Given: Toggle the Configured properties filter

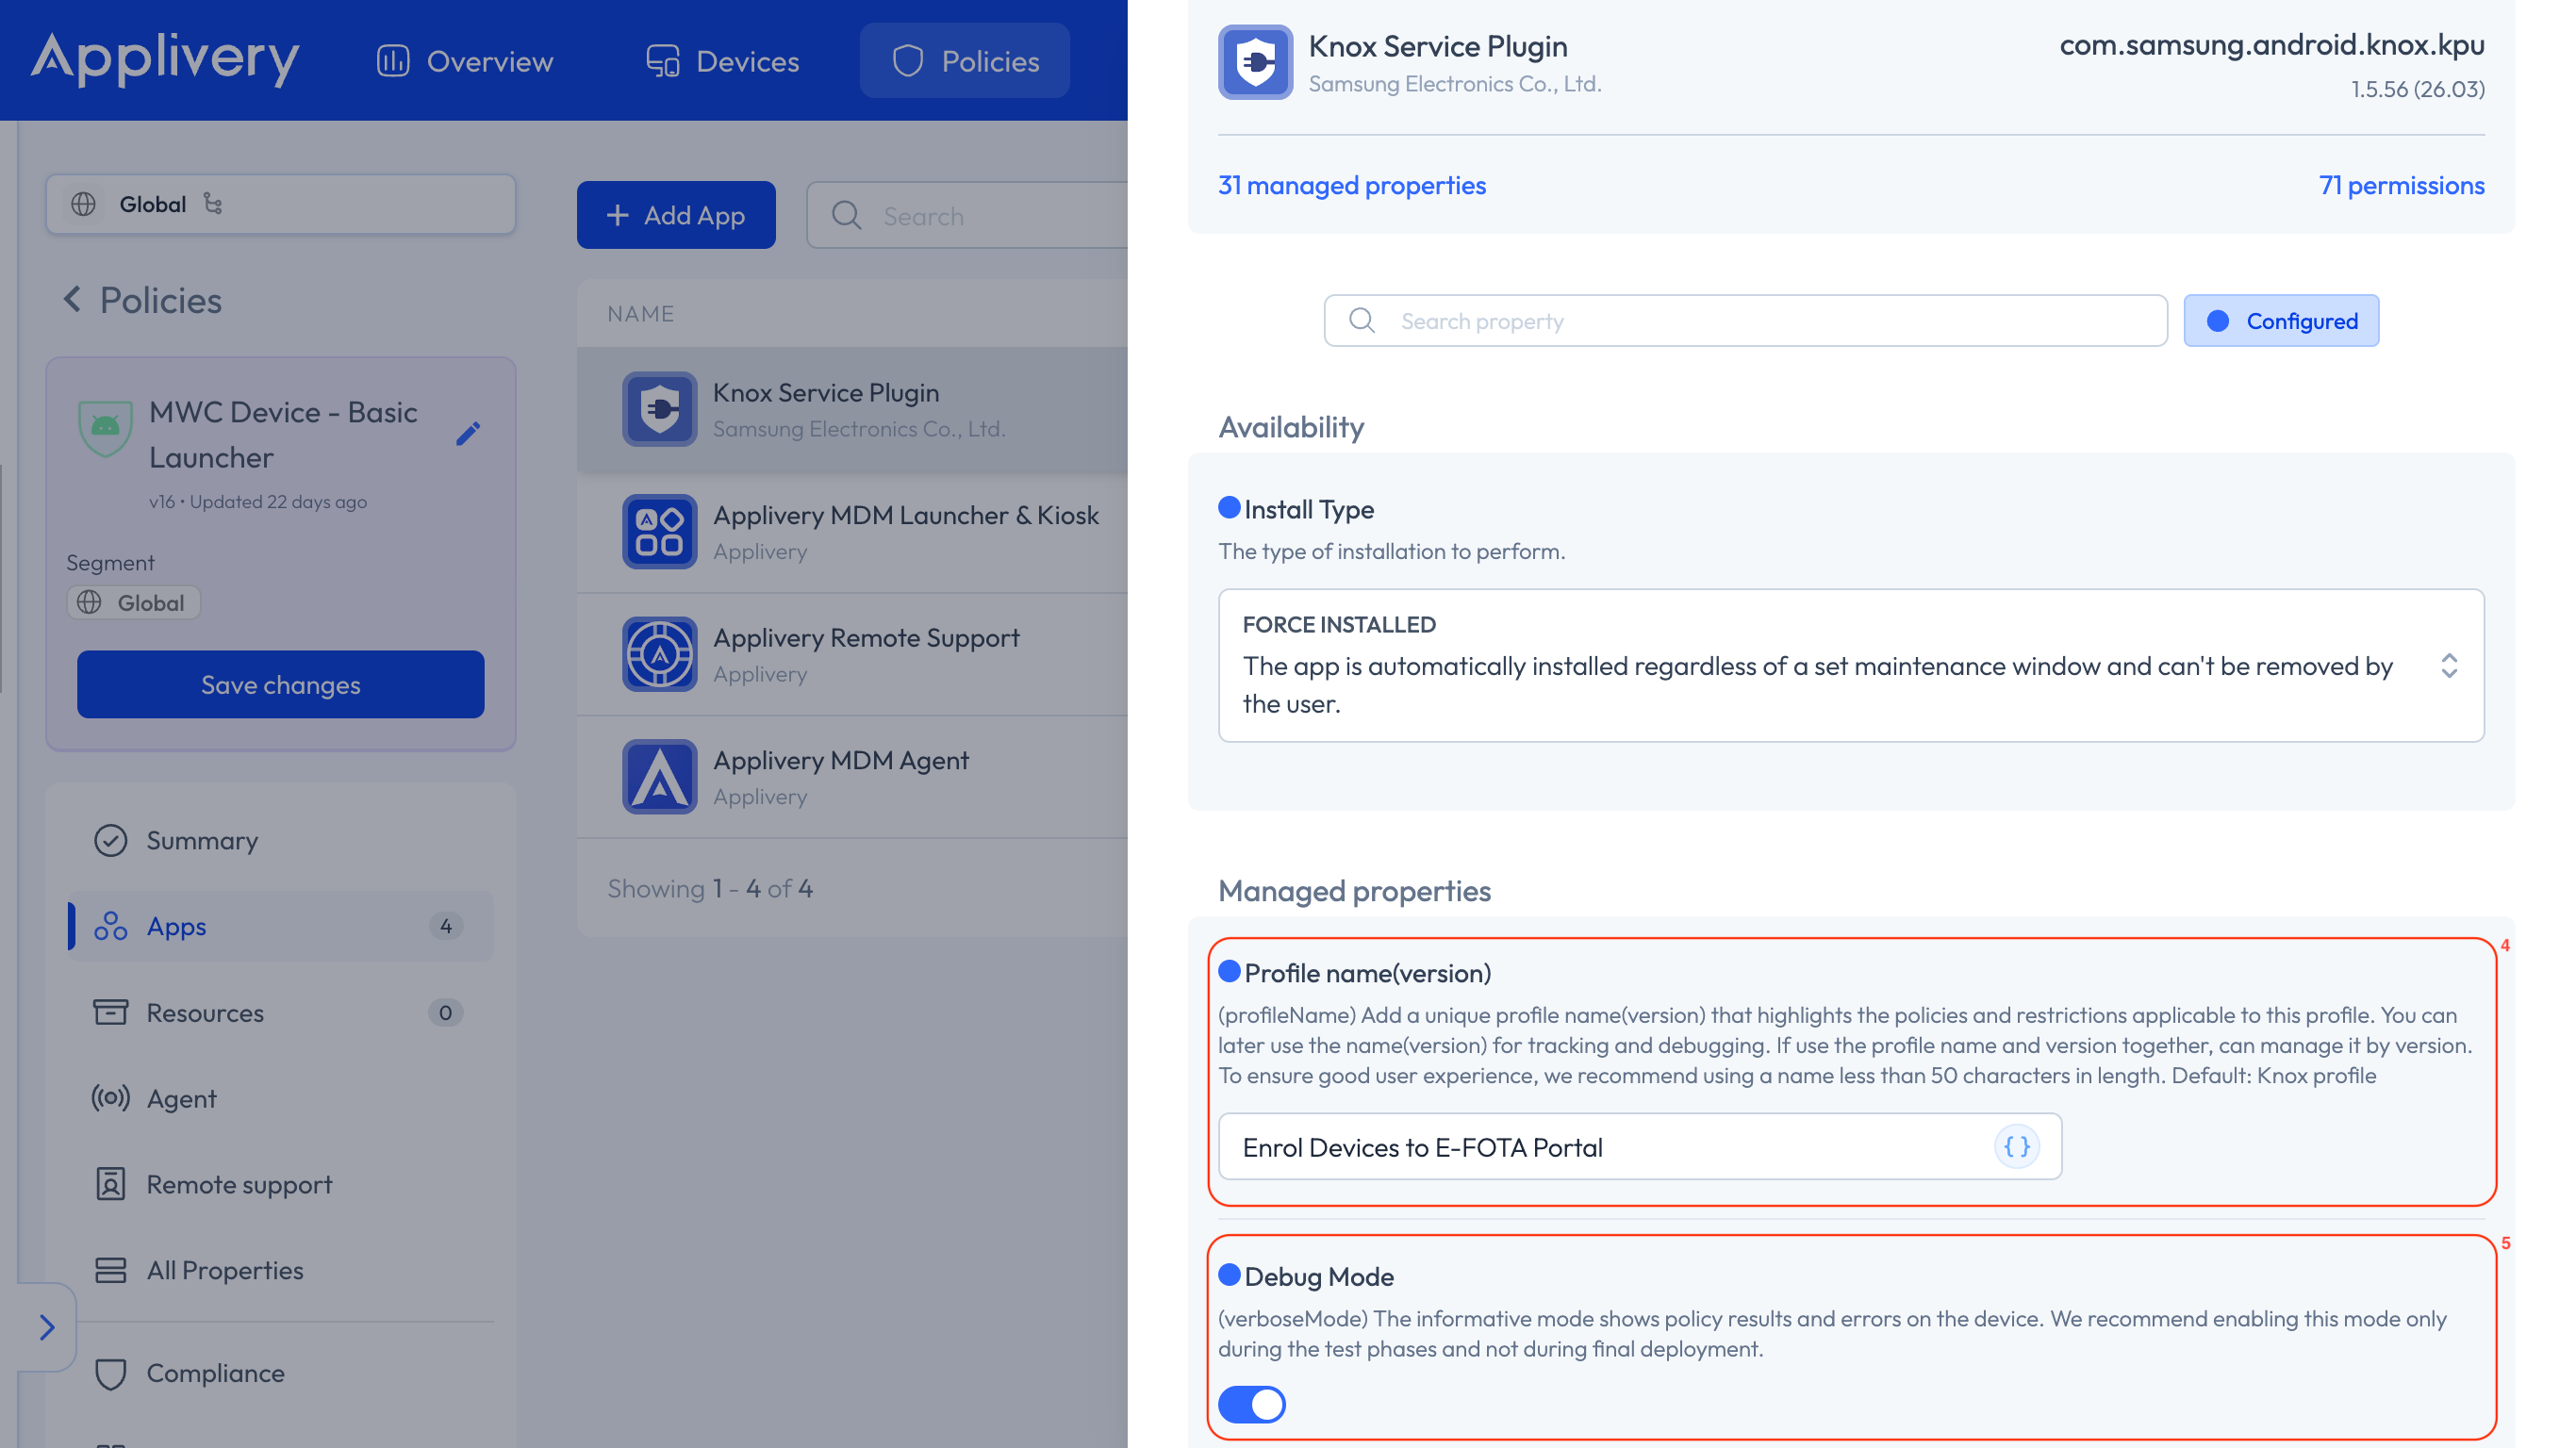Looking at the screenshot, I should pos(2281,320).
